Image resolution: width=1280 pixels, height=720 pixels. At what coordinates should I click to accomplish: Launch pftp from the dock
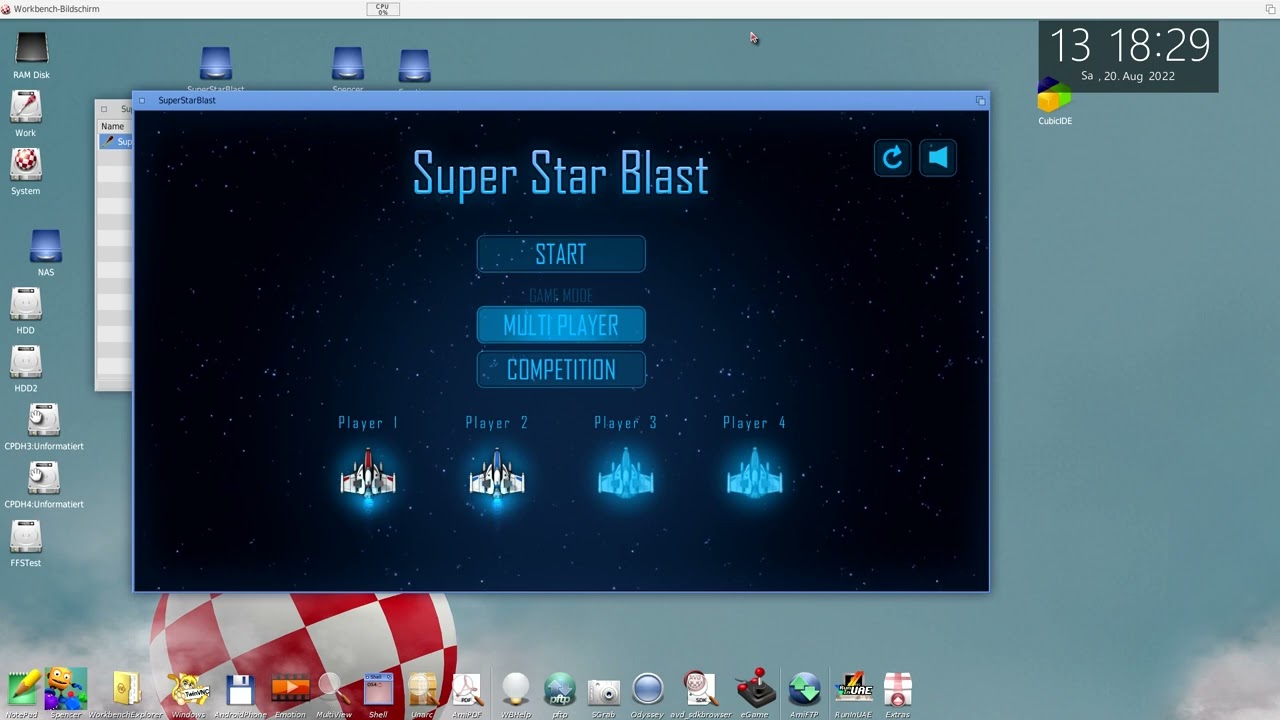point(560,692)
